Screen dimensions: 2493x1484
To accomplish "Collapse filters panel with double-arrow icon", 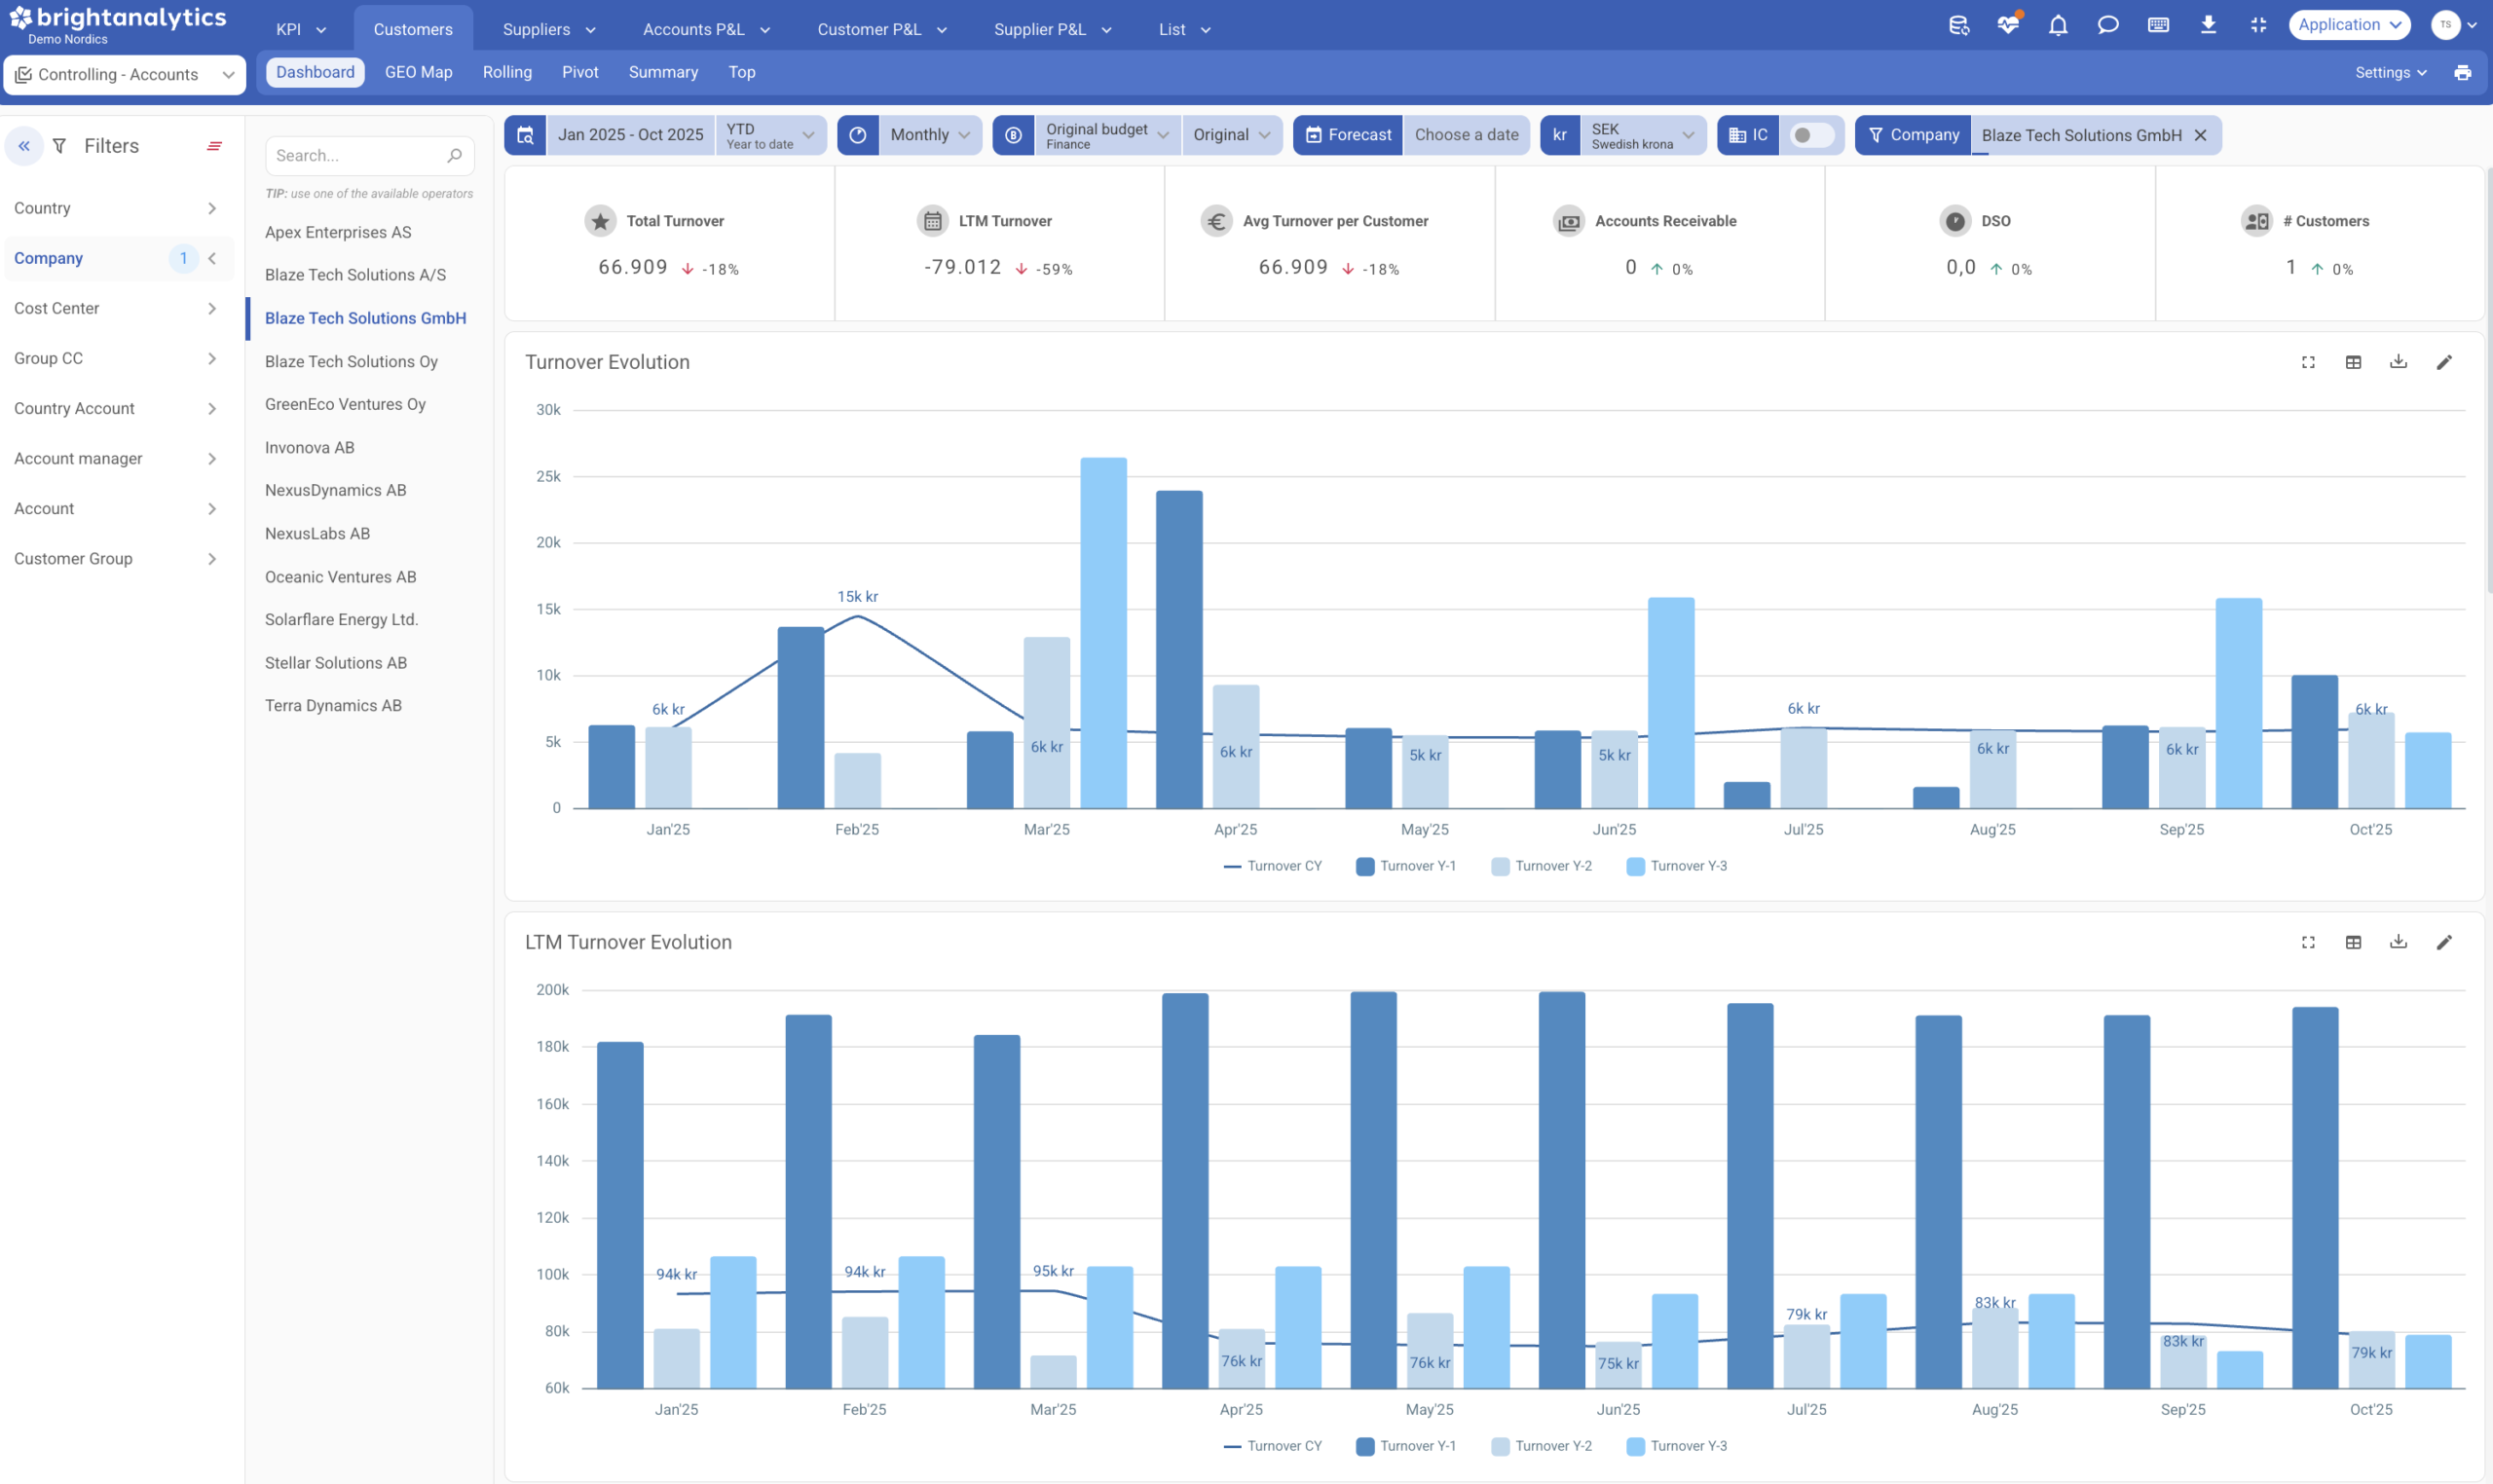I will click(x=24, y=146).
